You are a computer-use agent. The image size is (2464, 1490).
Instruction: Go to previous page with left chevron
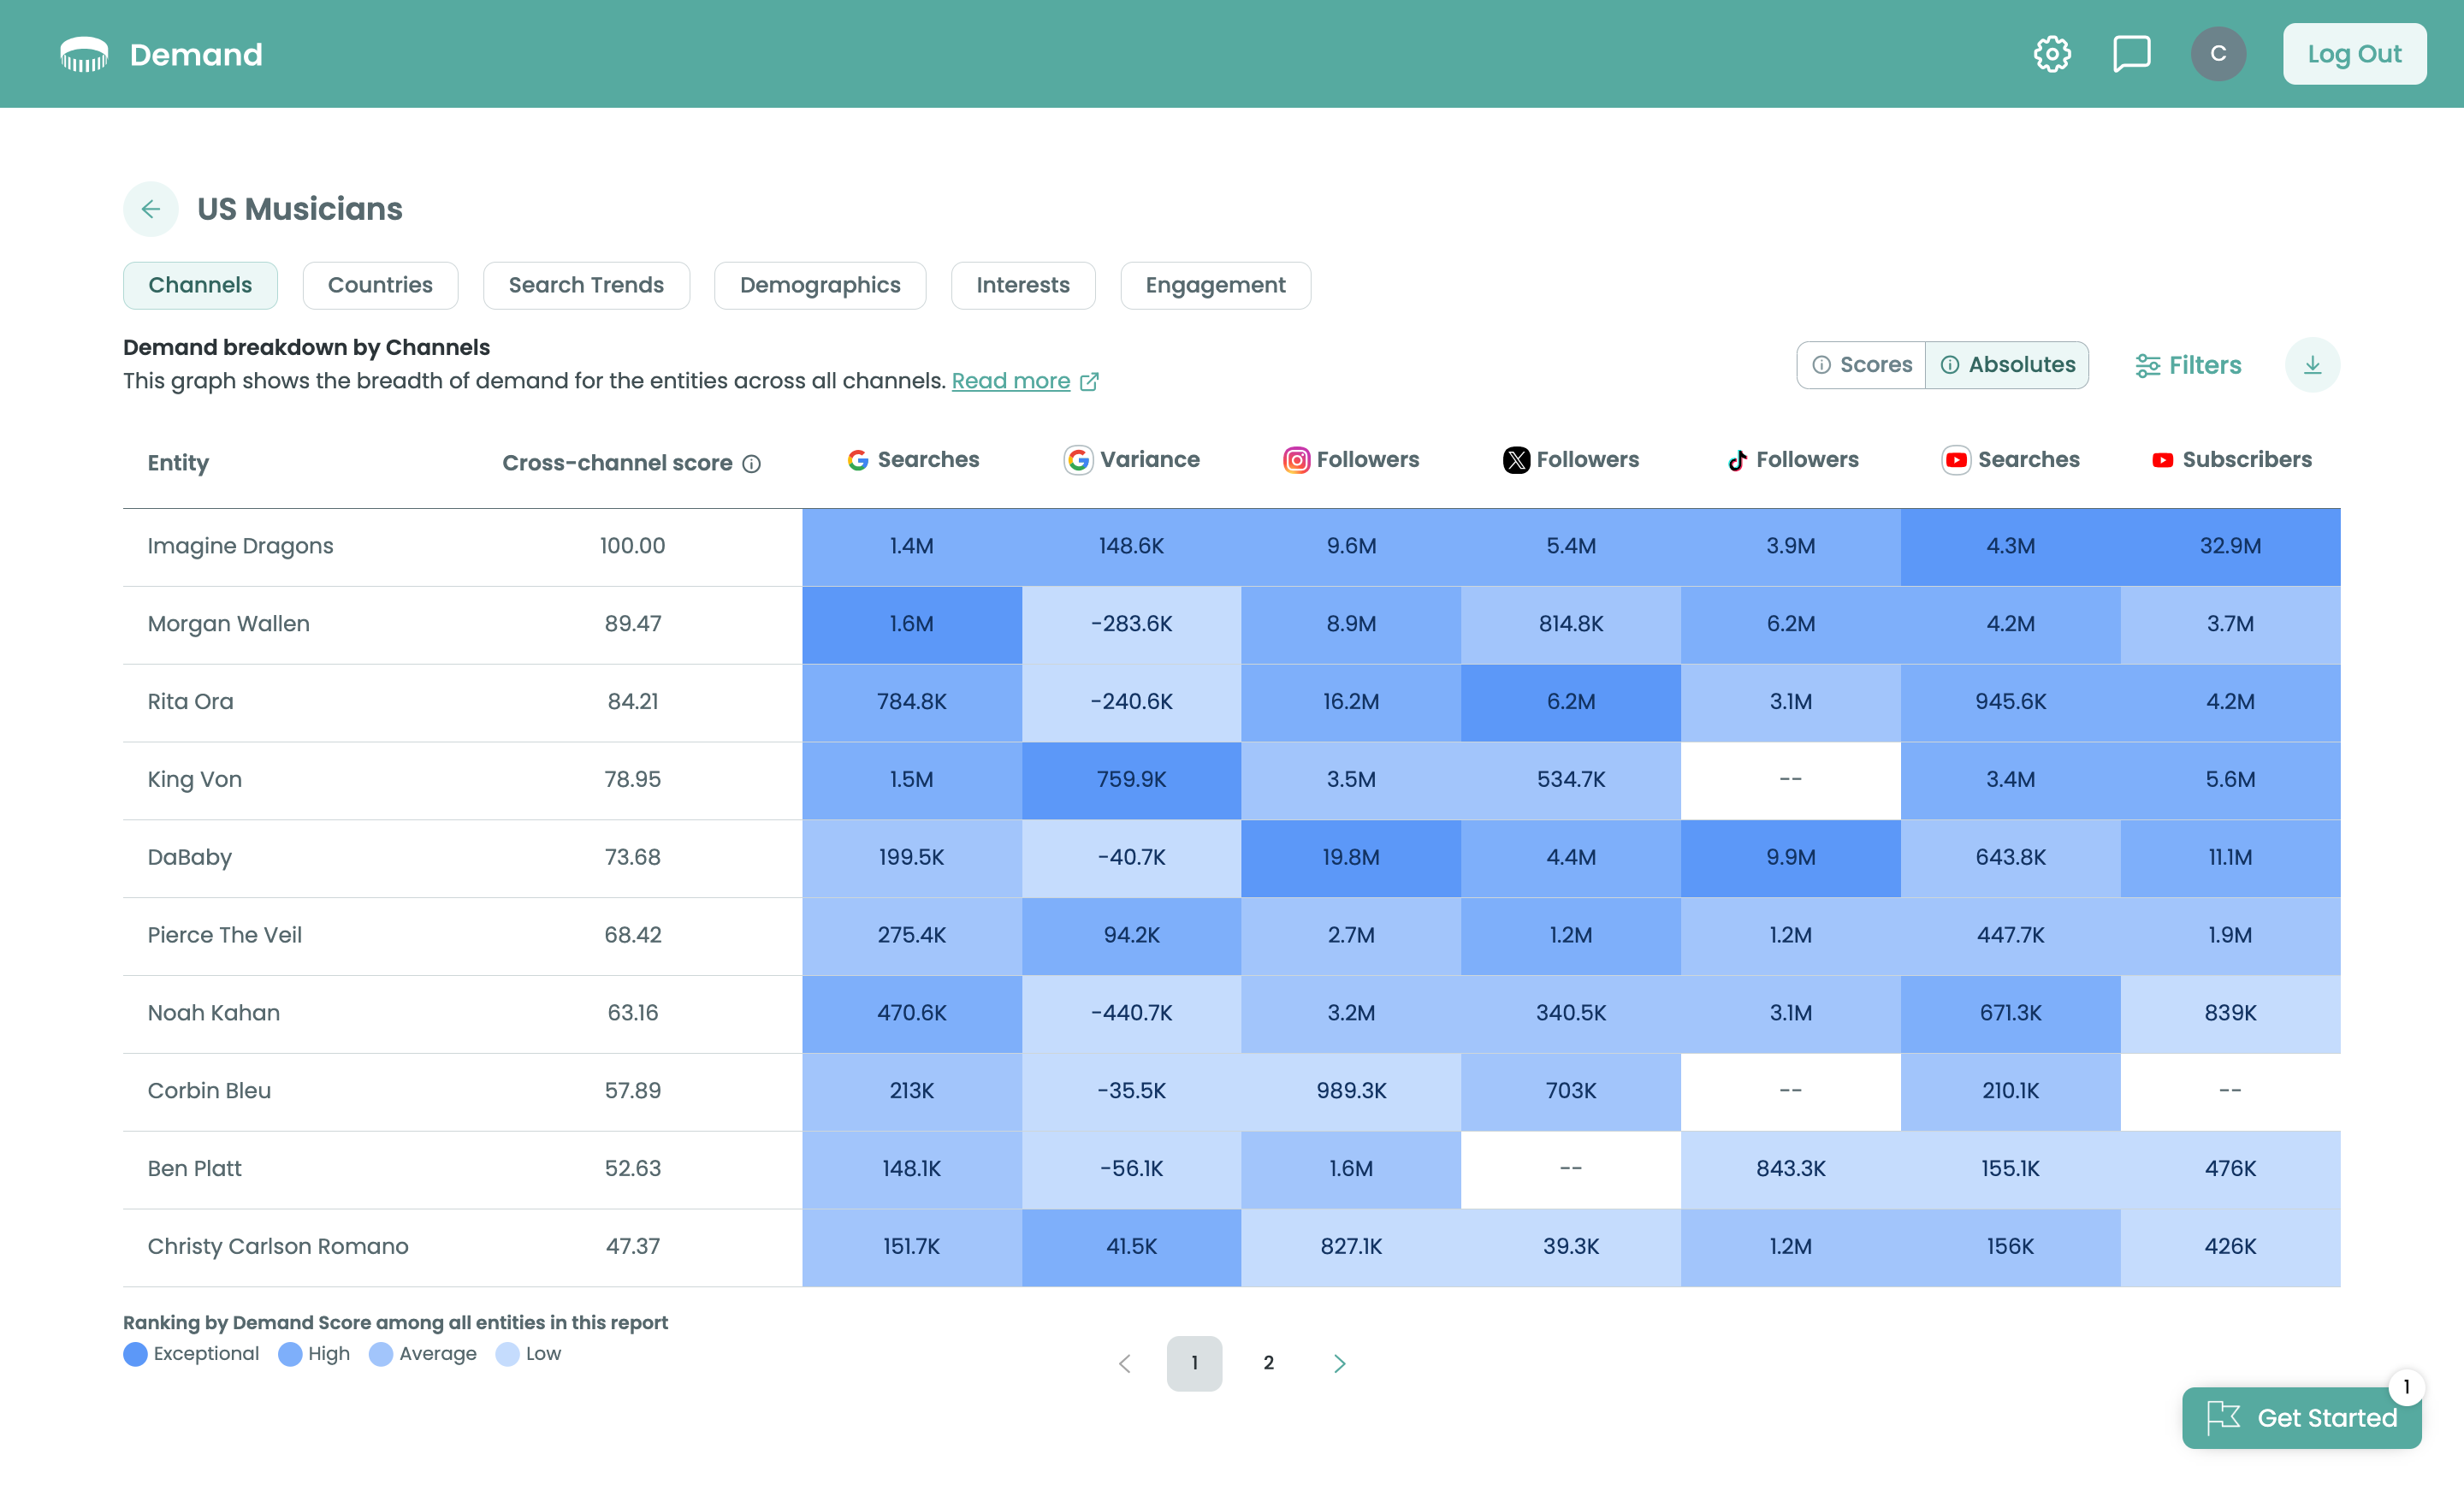[1124, 1364]
